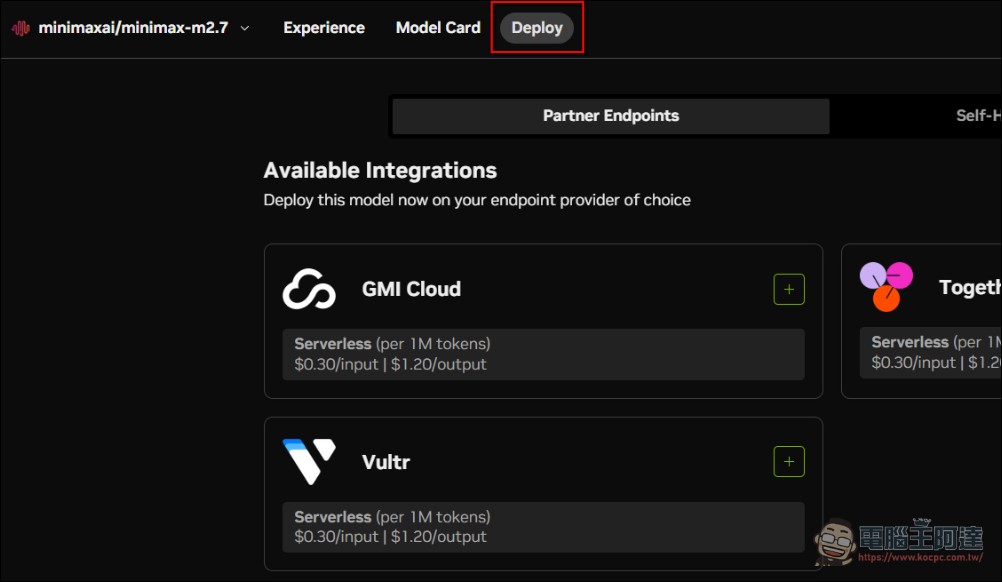Click the minimaxai/minimax-m2.7 model name

point(133,28)
